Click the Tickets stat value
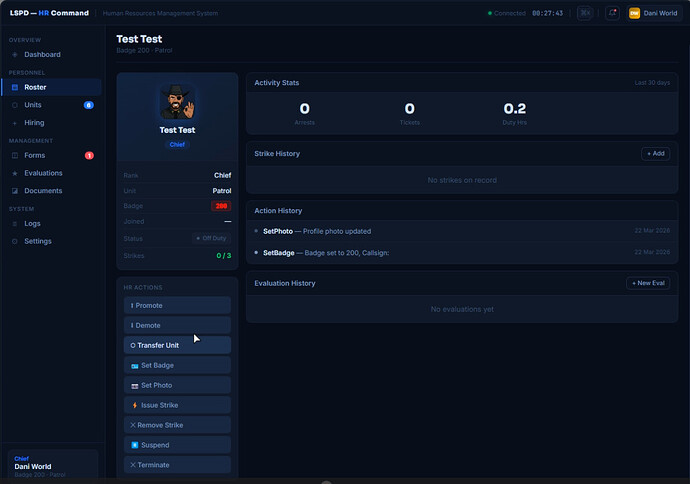Viewport: 690px width, 484px height. [x=410, y=109]
